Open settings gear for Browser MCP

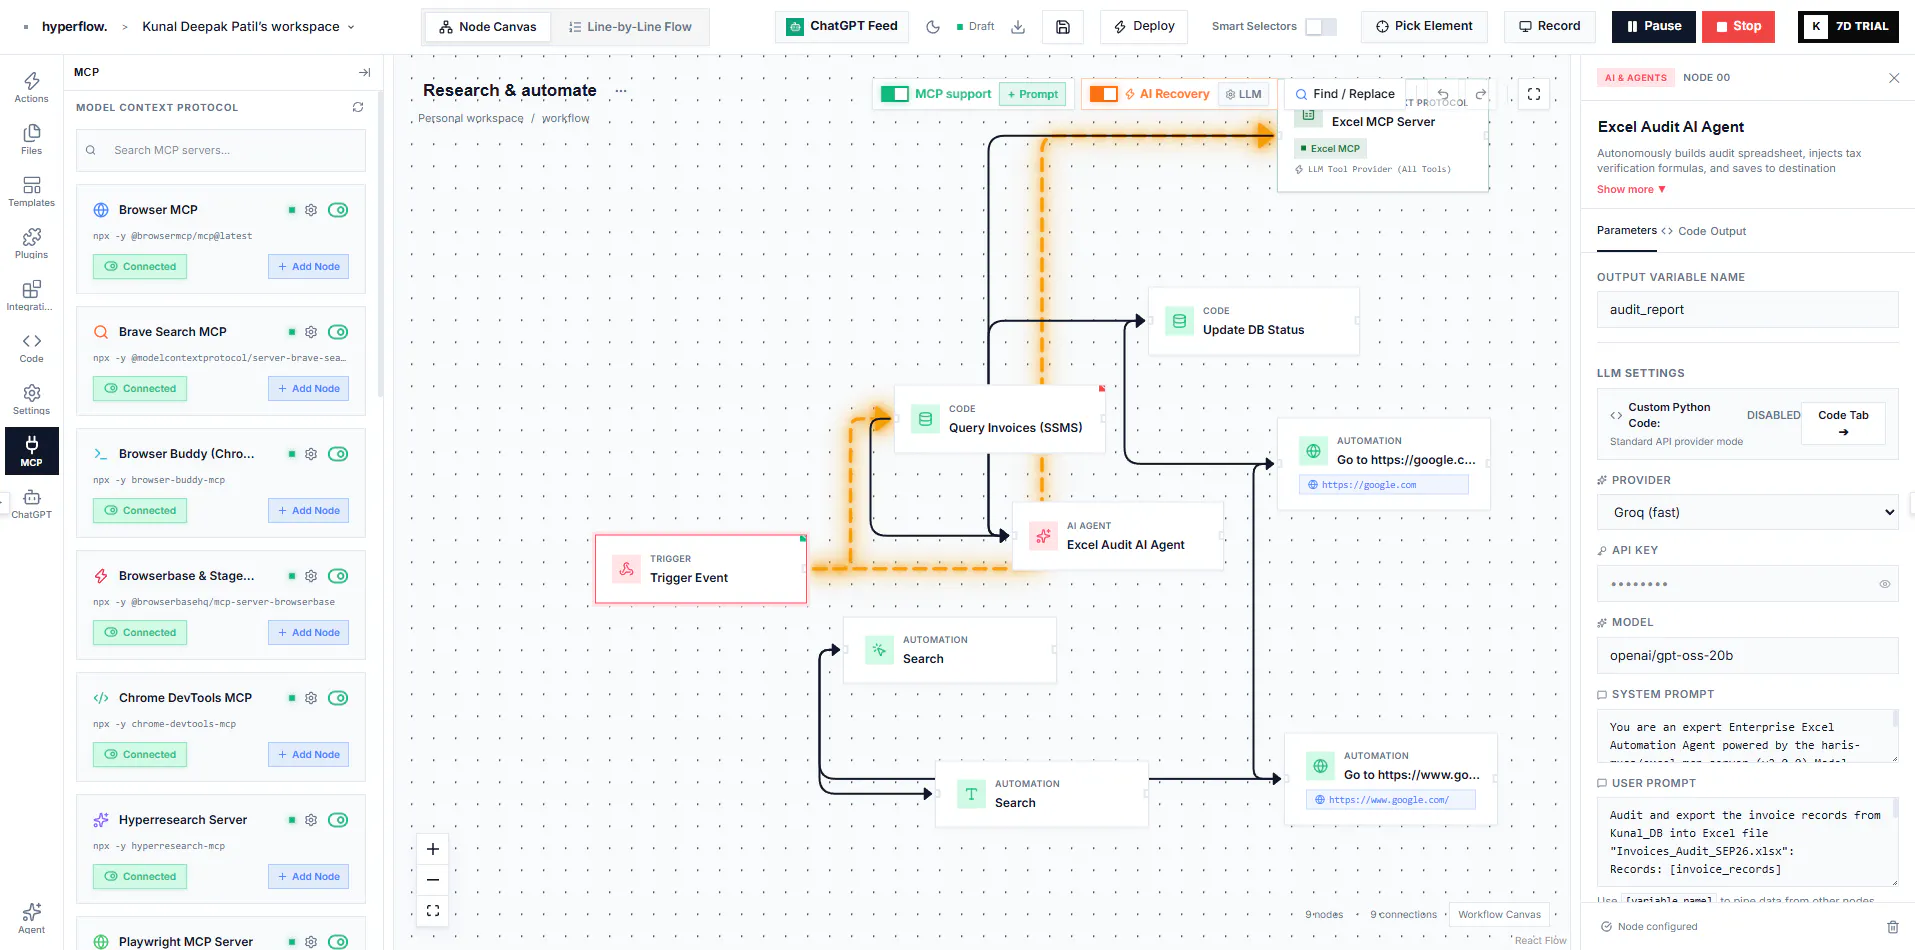click(311, 210)
